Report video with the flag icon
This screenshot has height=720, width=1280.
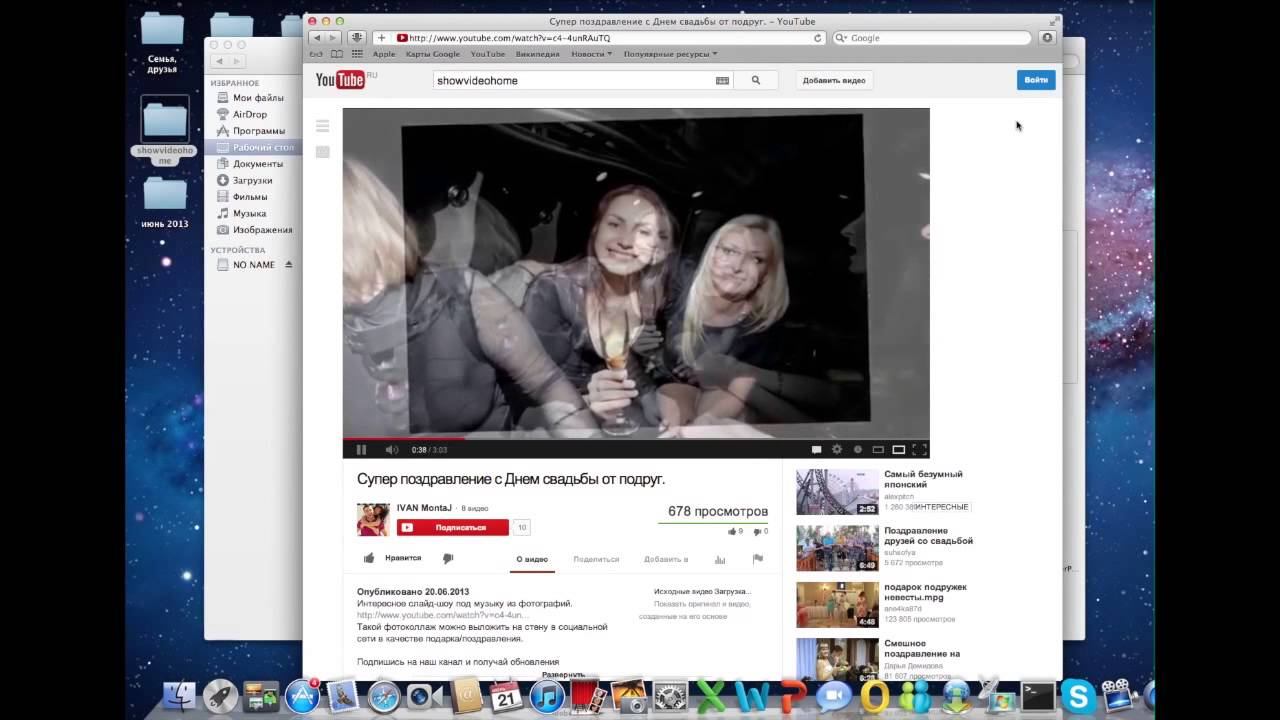point(758,559)
